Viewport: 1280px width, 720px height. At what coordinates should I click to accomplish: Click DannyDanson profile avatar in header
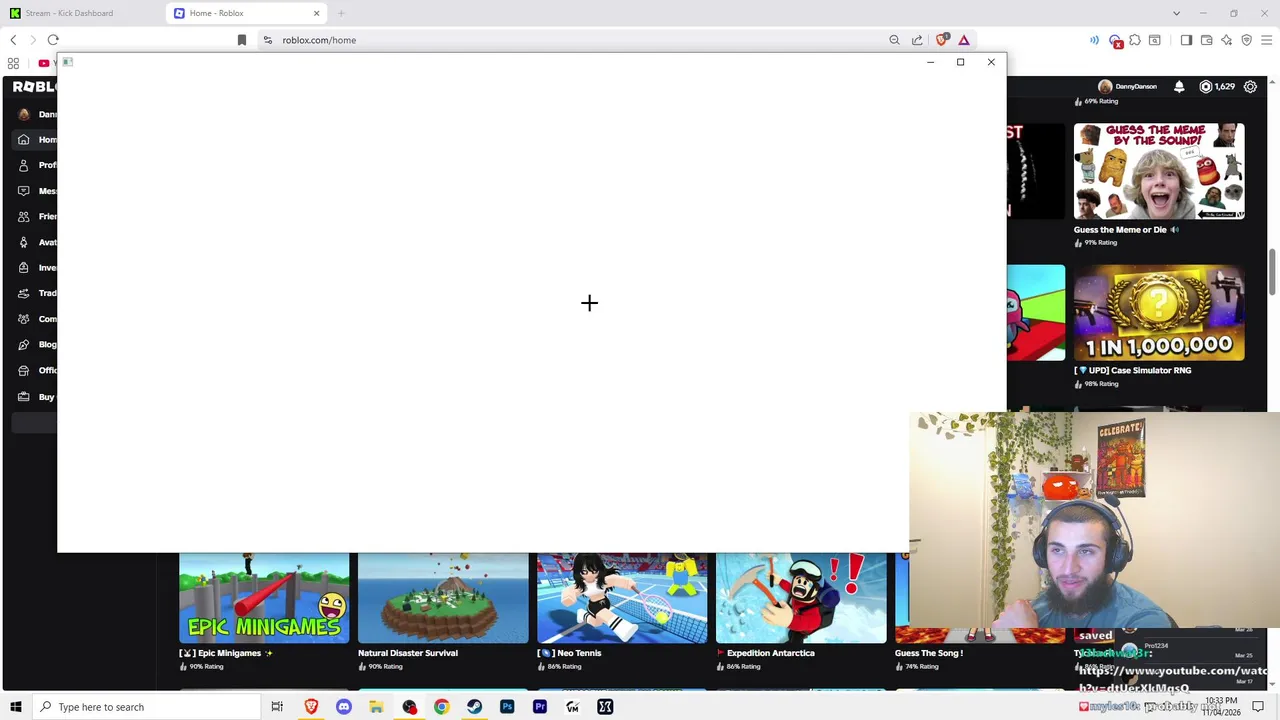(x=1105, y=87)
